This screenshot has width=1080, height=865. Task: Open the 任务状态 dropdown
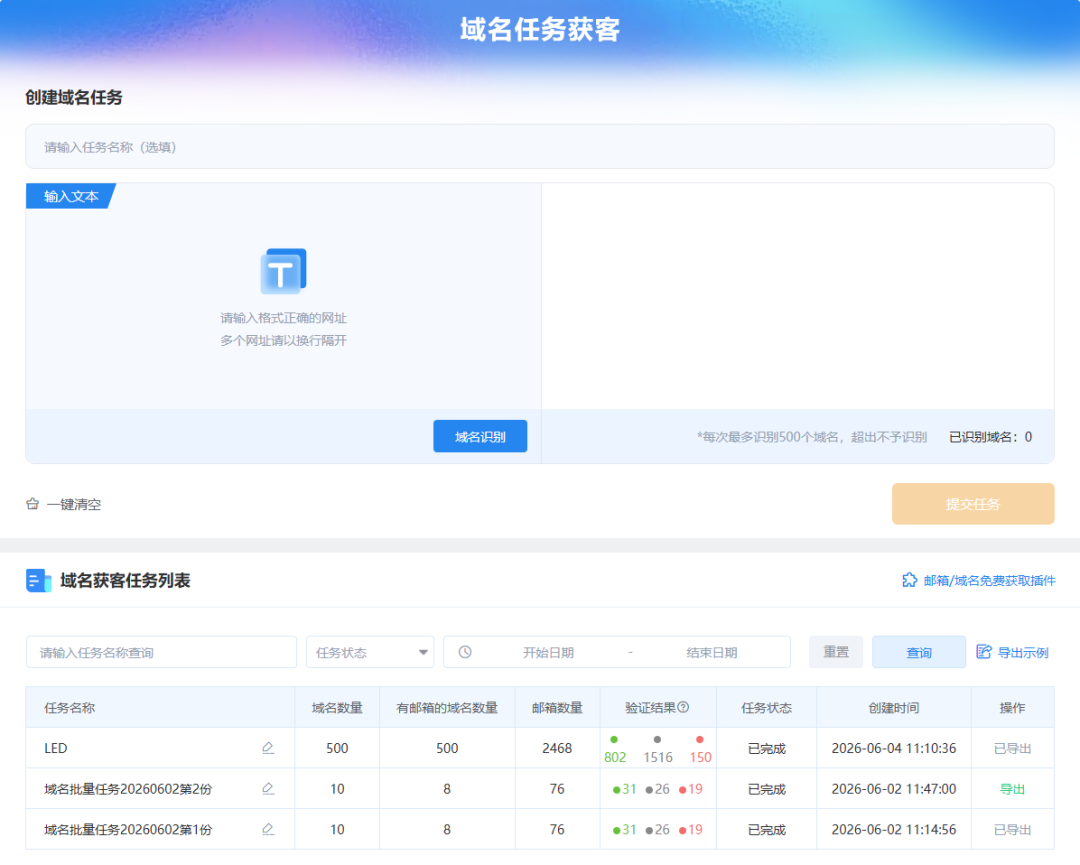coord(370,652)
